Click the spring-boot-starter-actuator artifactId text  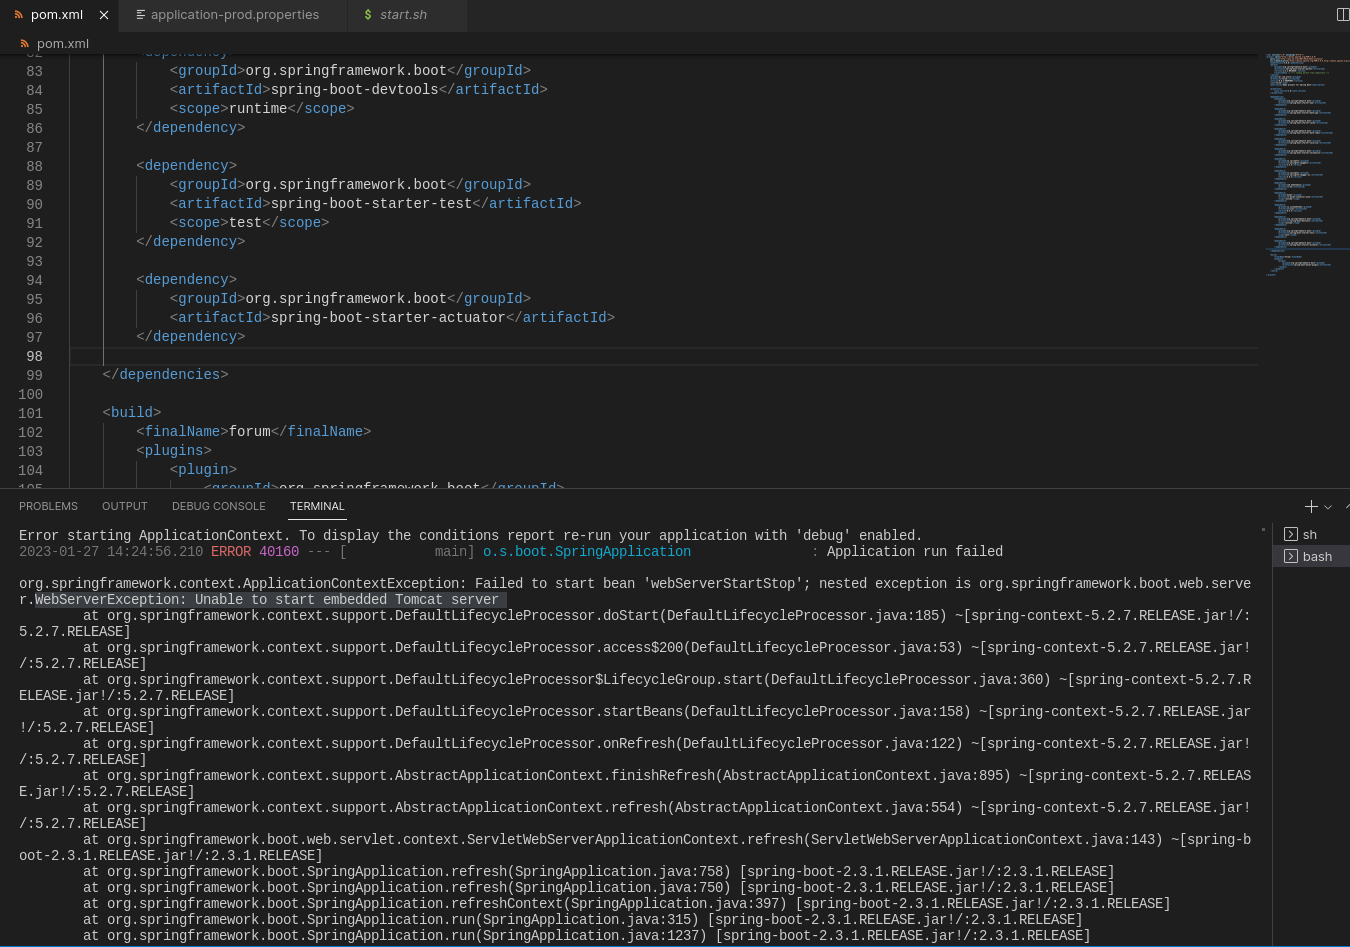pyautogui.click(x=388, y=317)
